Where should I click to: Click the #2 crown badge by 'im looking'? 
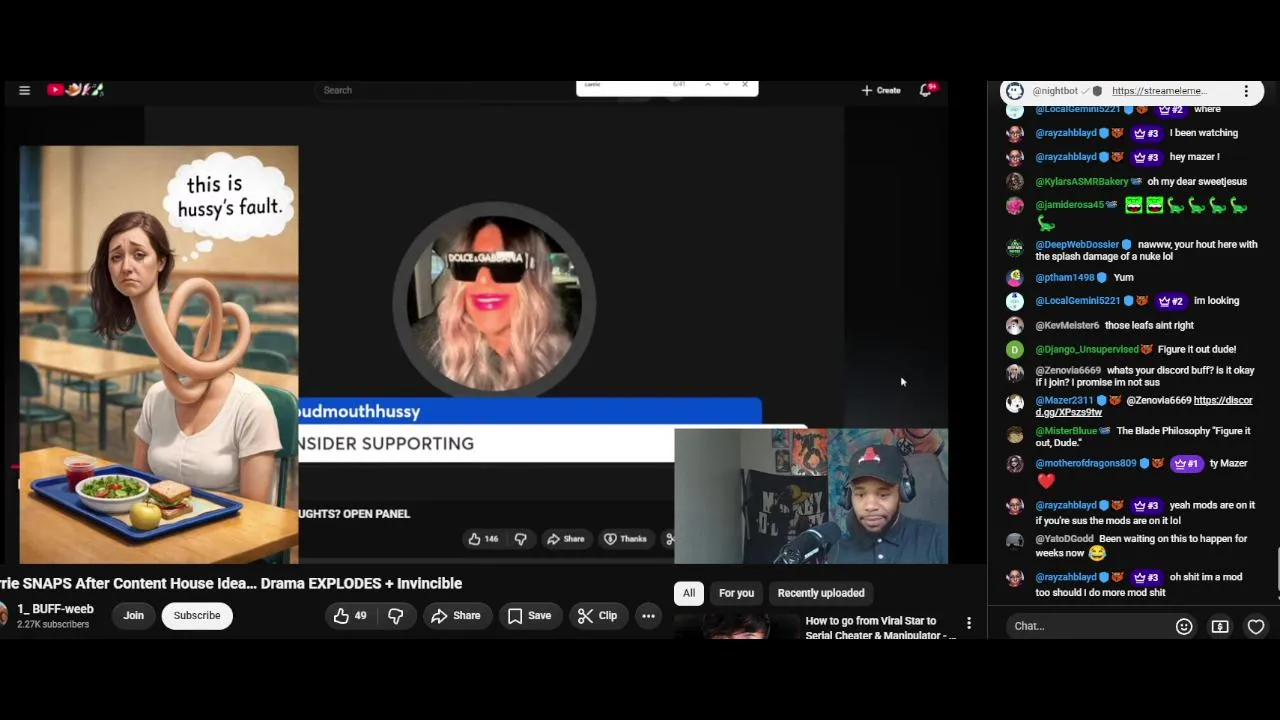1171,301
